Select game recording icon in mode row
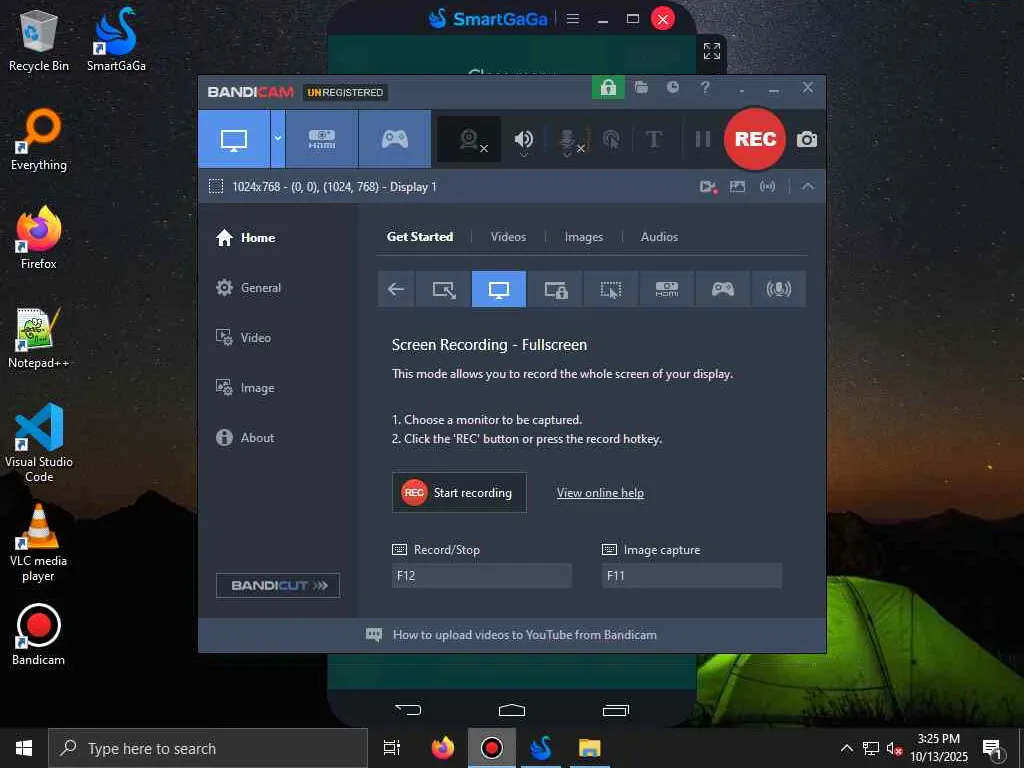This screenshot has width=1024, height=768. click(x=722, y=289)
